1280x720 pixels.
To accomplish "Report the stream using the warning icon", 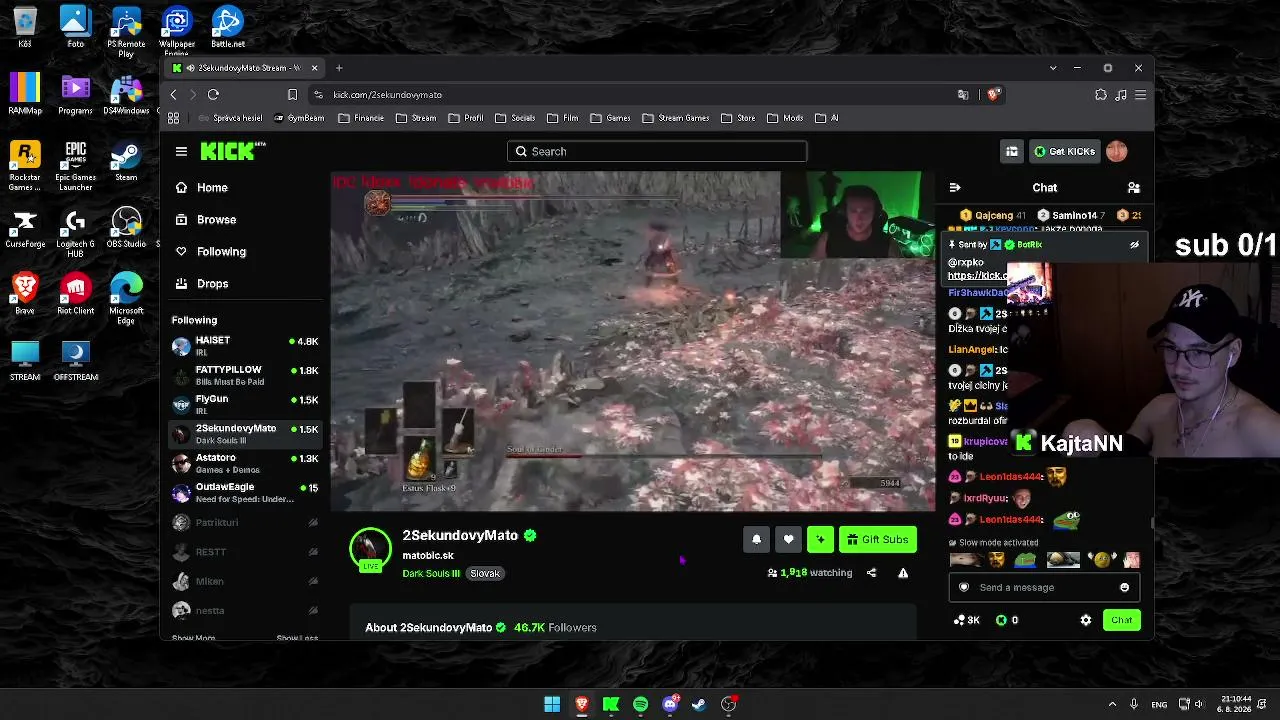I will pos(903,573).
